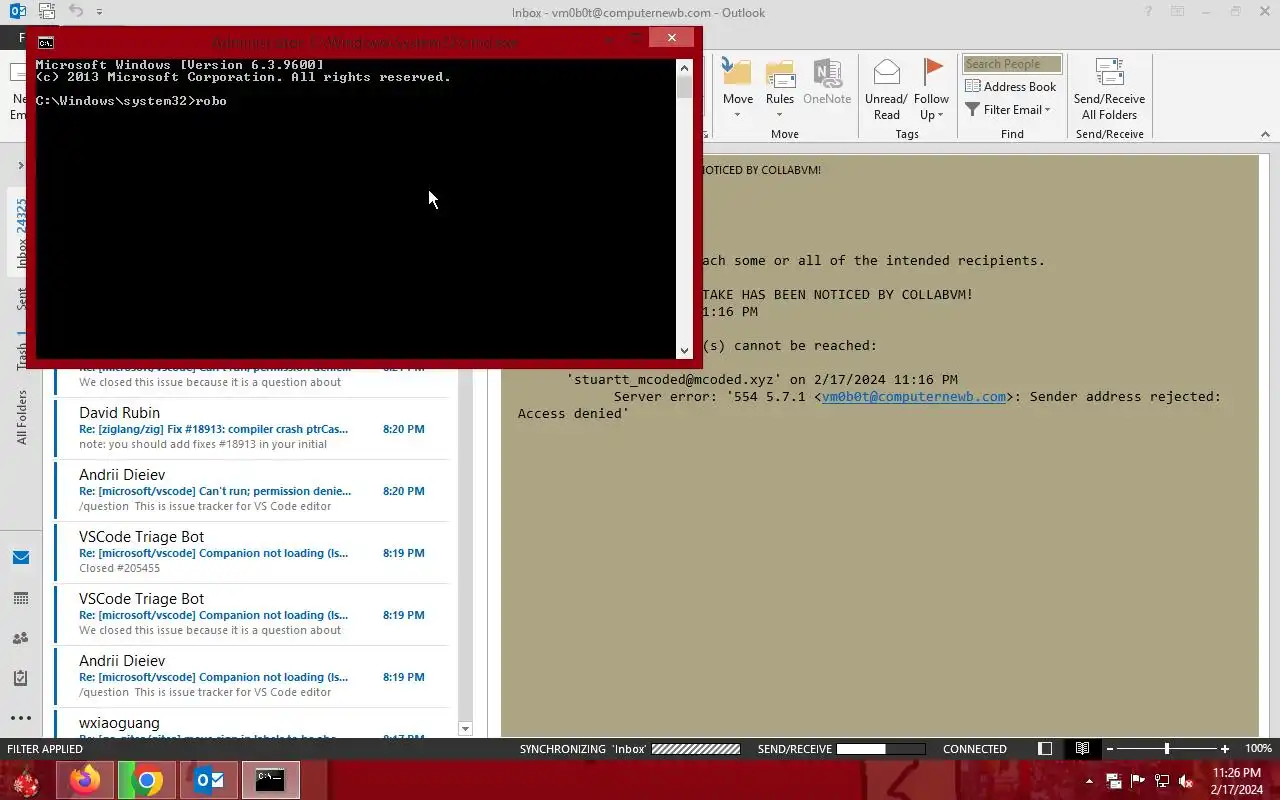This screenshot has height=800, width=1280.
Task: Click message list scroll-down arrow
Action: coord(465,729)
